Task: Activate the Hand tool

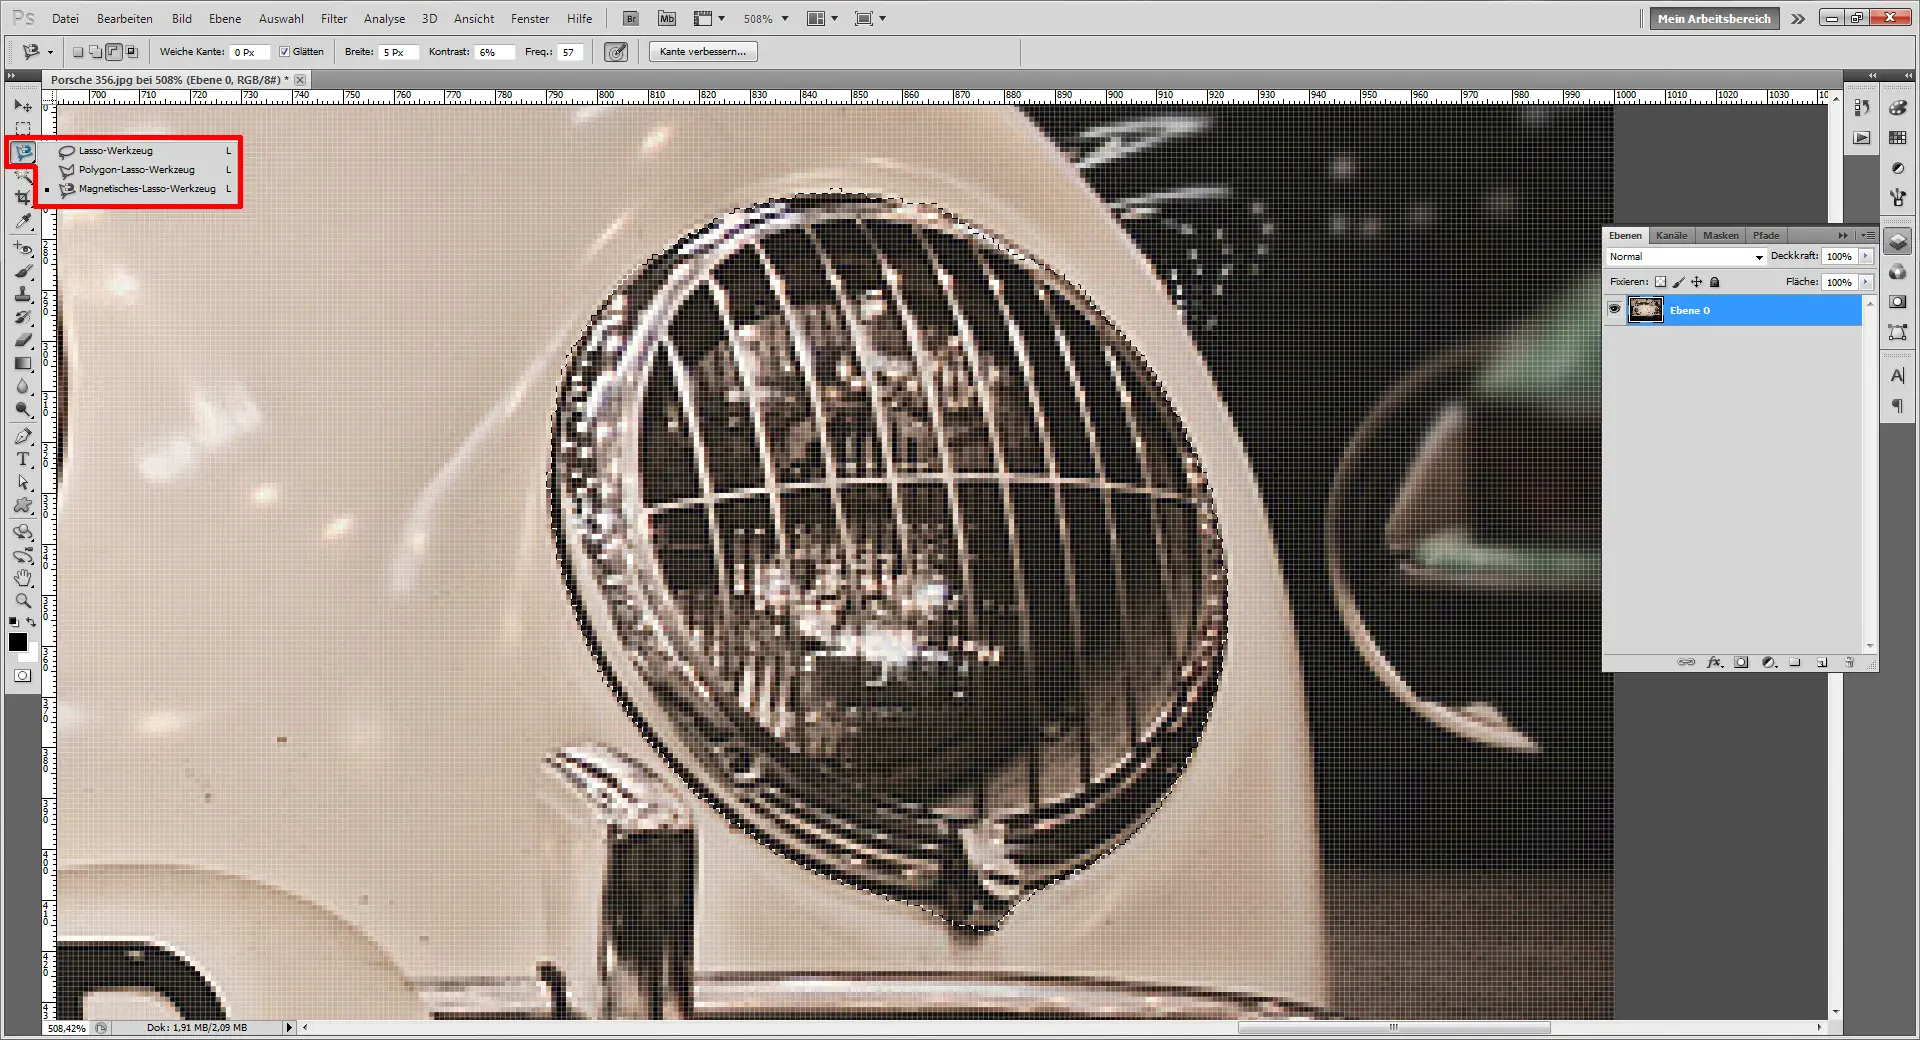Action: pyautogui.click(x=22, y=578)
